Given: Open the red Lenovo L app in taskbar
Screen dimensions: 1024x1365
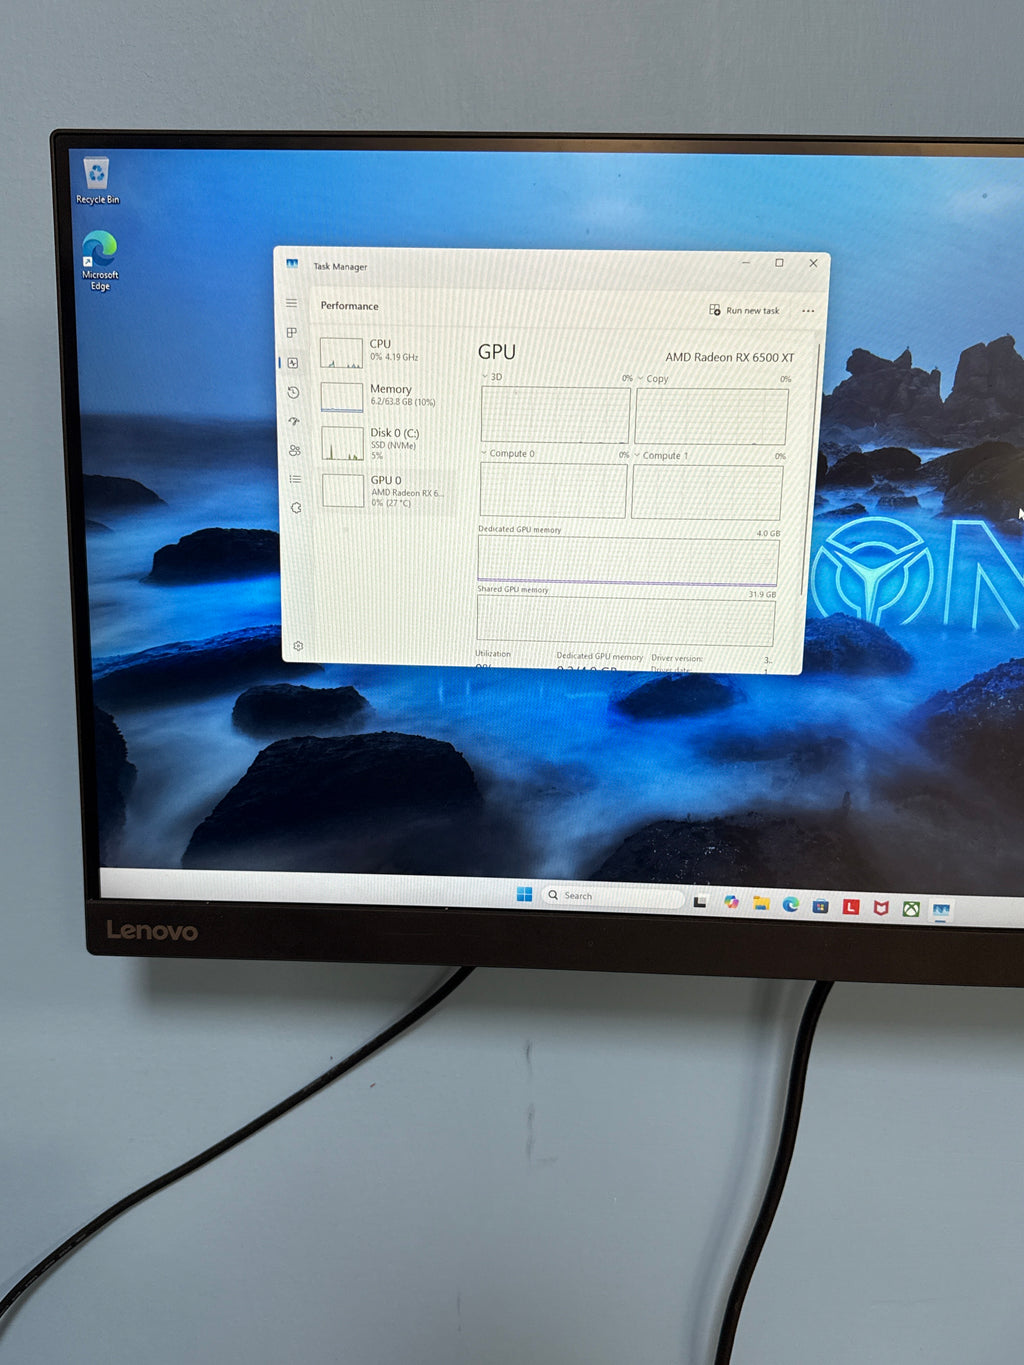Looking at the screenshot, I should (x=850, y=907).
